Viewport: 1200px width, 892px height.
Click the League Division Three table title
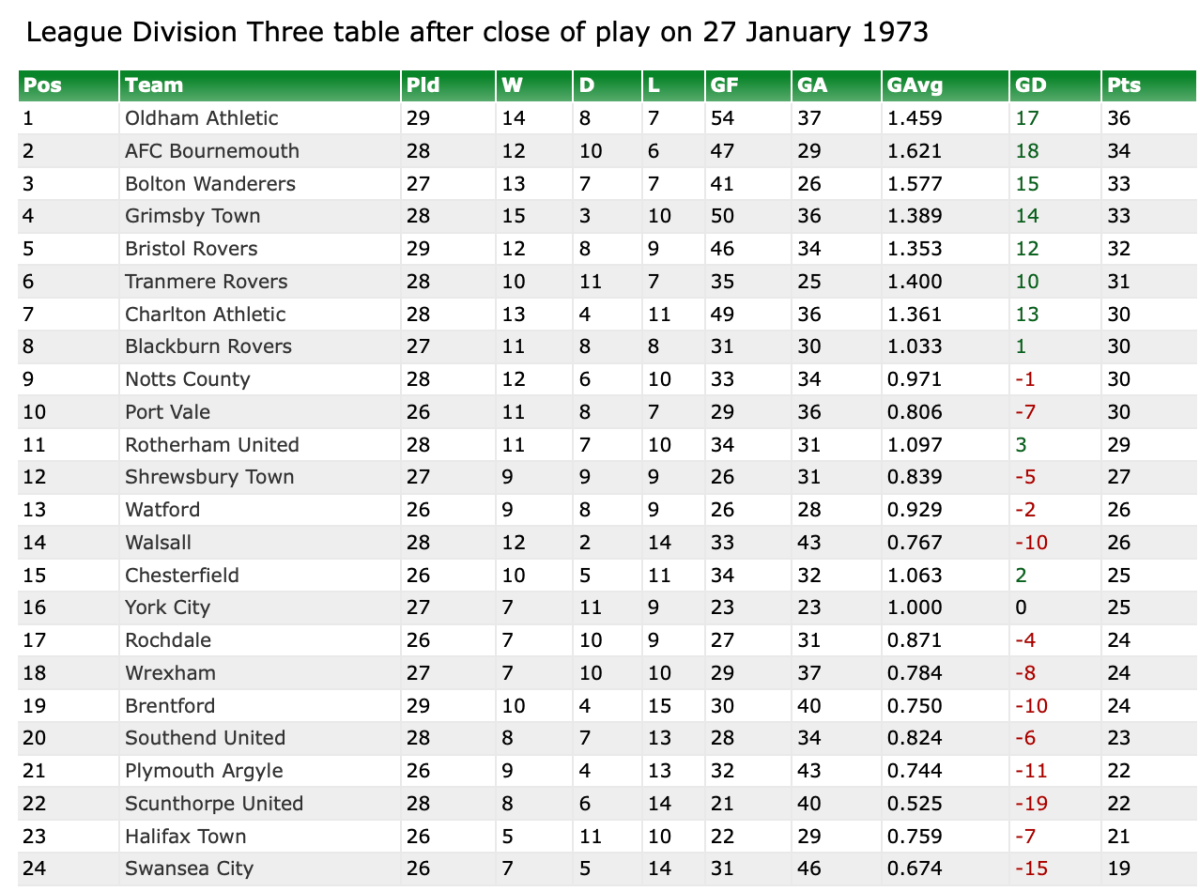[x=477, y=33]
